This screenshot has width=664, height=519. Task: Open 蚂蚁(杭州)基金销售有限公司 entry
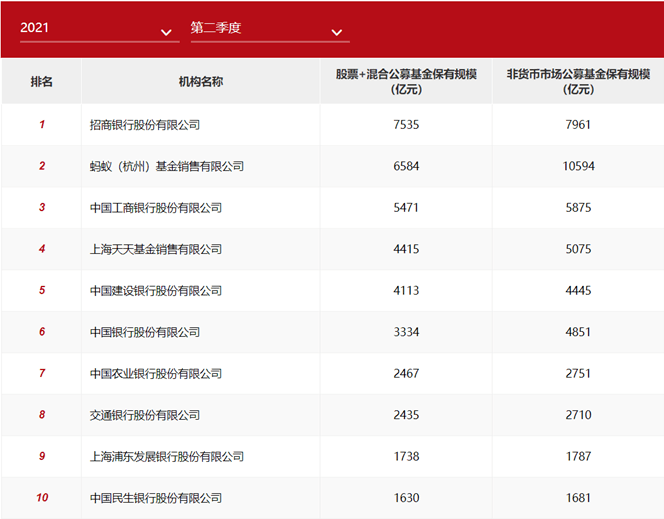tap(167, 166)
